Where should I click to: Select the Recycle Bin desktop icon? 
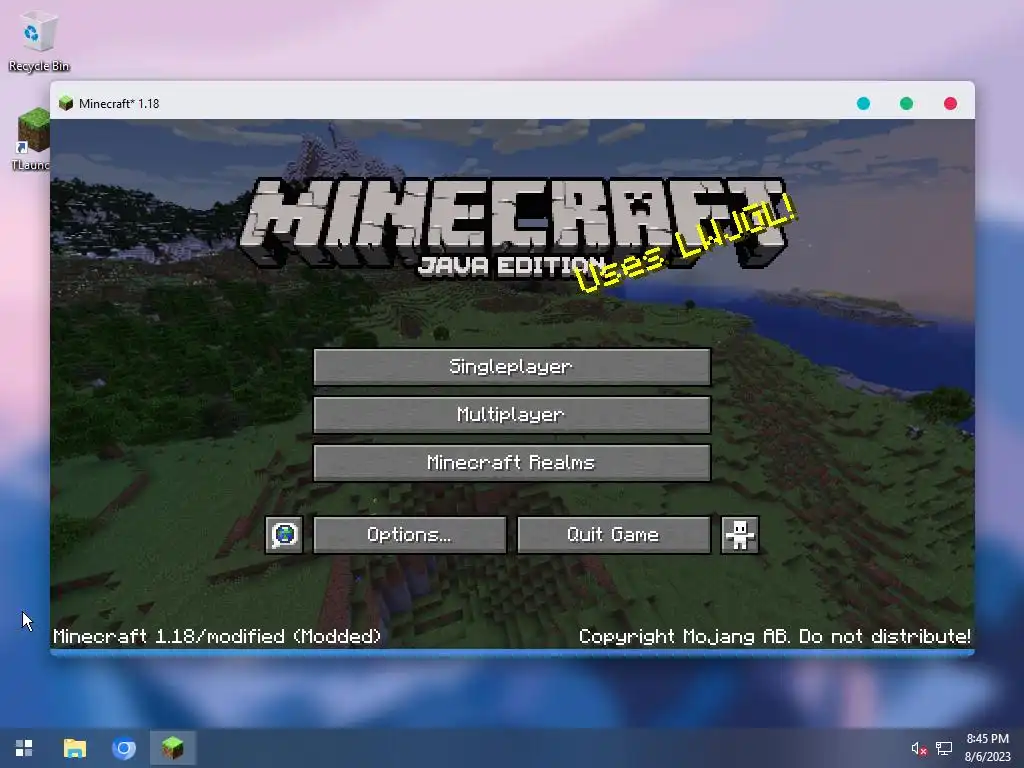click(x=39, y=41)
